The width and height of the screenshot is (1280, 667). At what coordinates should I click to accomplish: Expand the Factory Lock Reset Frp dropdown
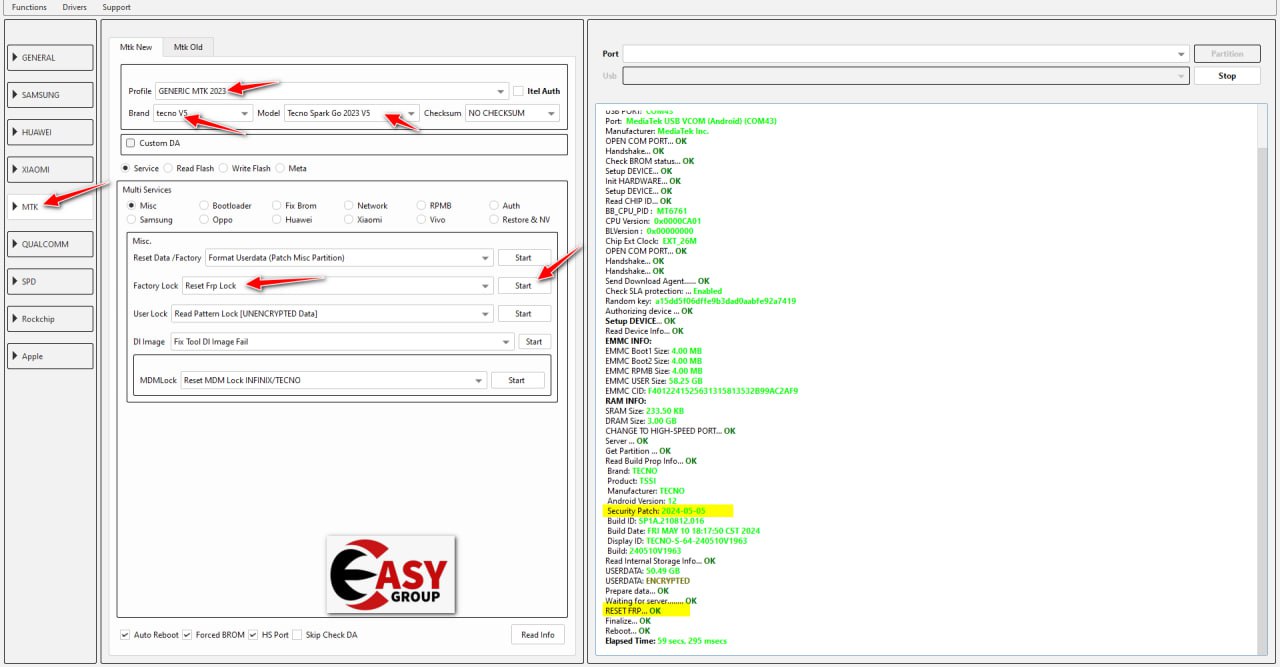click(x=338, y=286)
